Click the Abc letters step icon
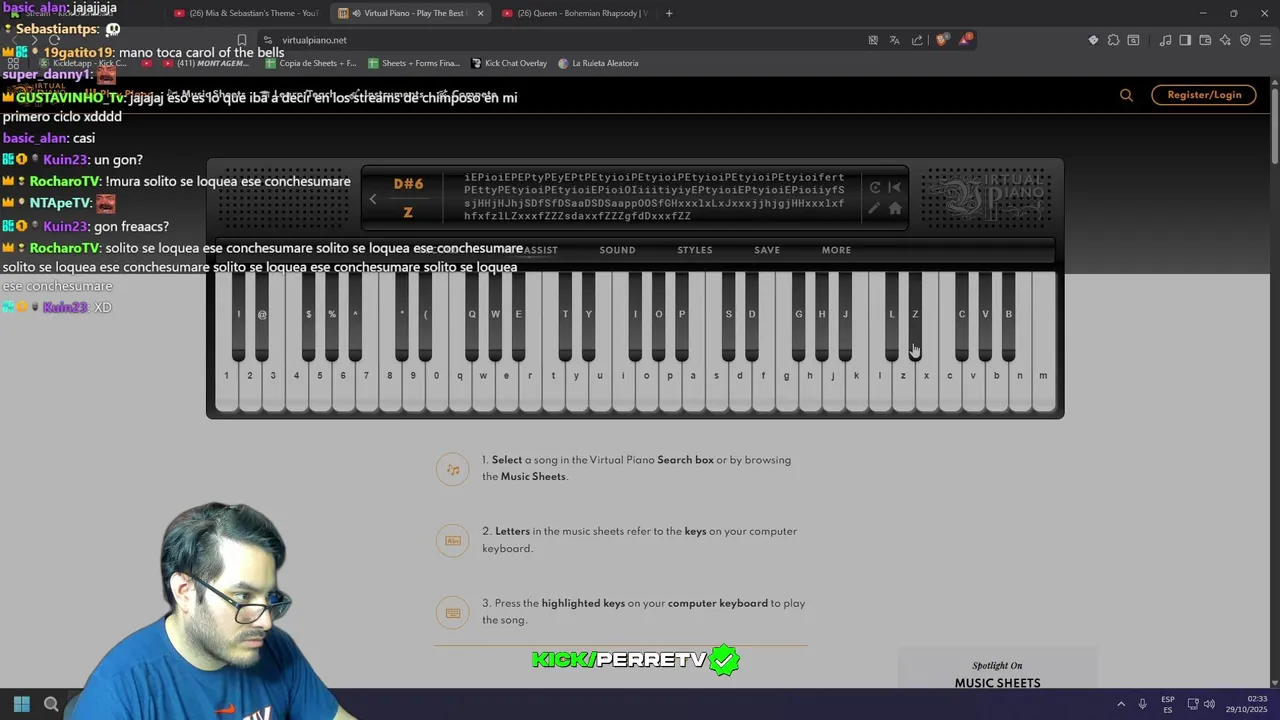Image resolution: width=1280 pixels, height=720 pixels. pos(453,541)
